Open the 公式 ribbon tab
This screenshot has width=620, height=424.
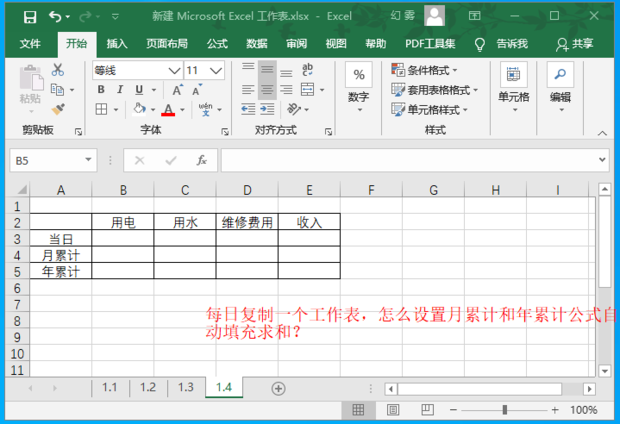coord(217,44)
